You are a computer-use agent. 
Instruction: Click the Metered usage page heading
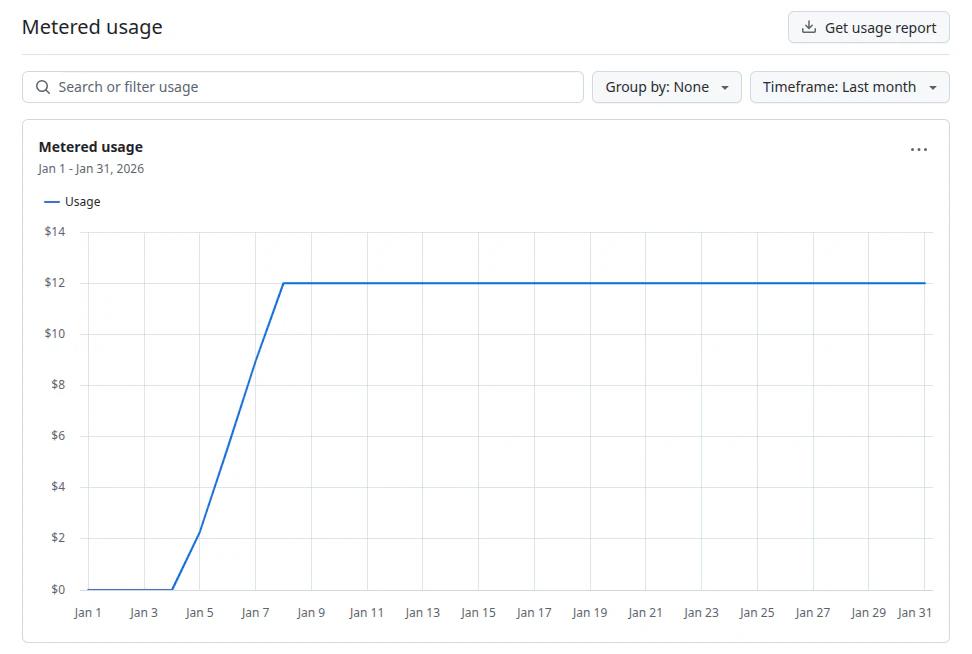coord(92,27)
